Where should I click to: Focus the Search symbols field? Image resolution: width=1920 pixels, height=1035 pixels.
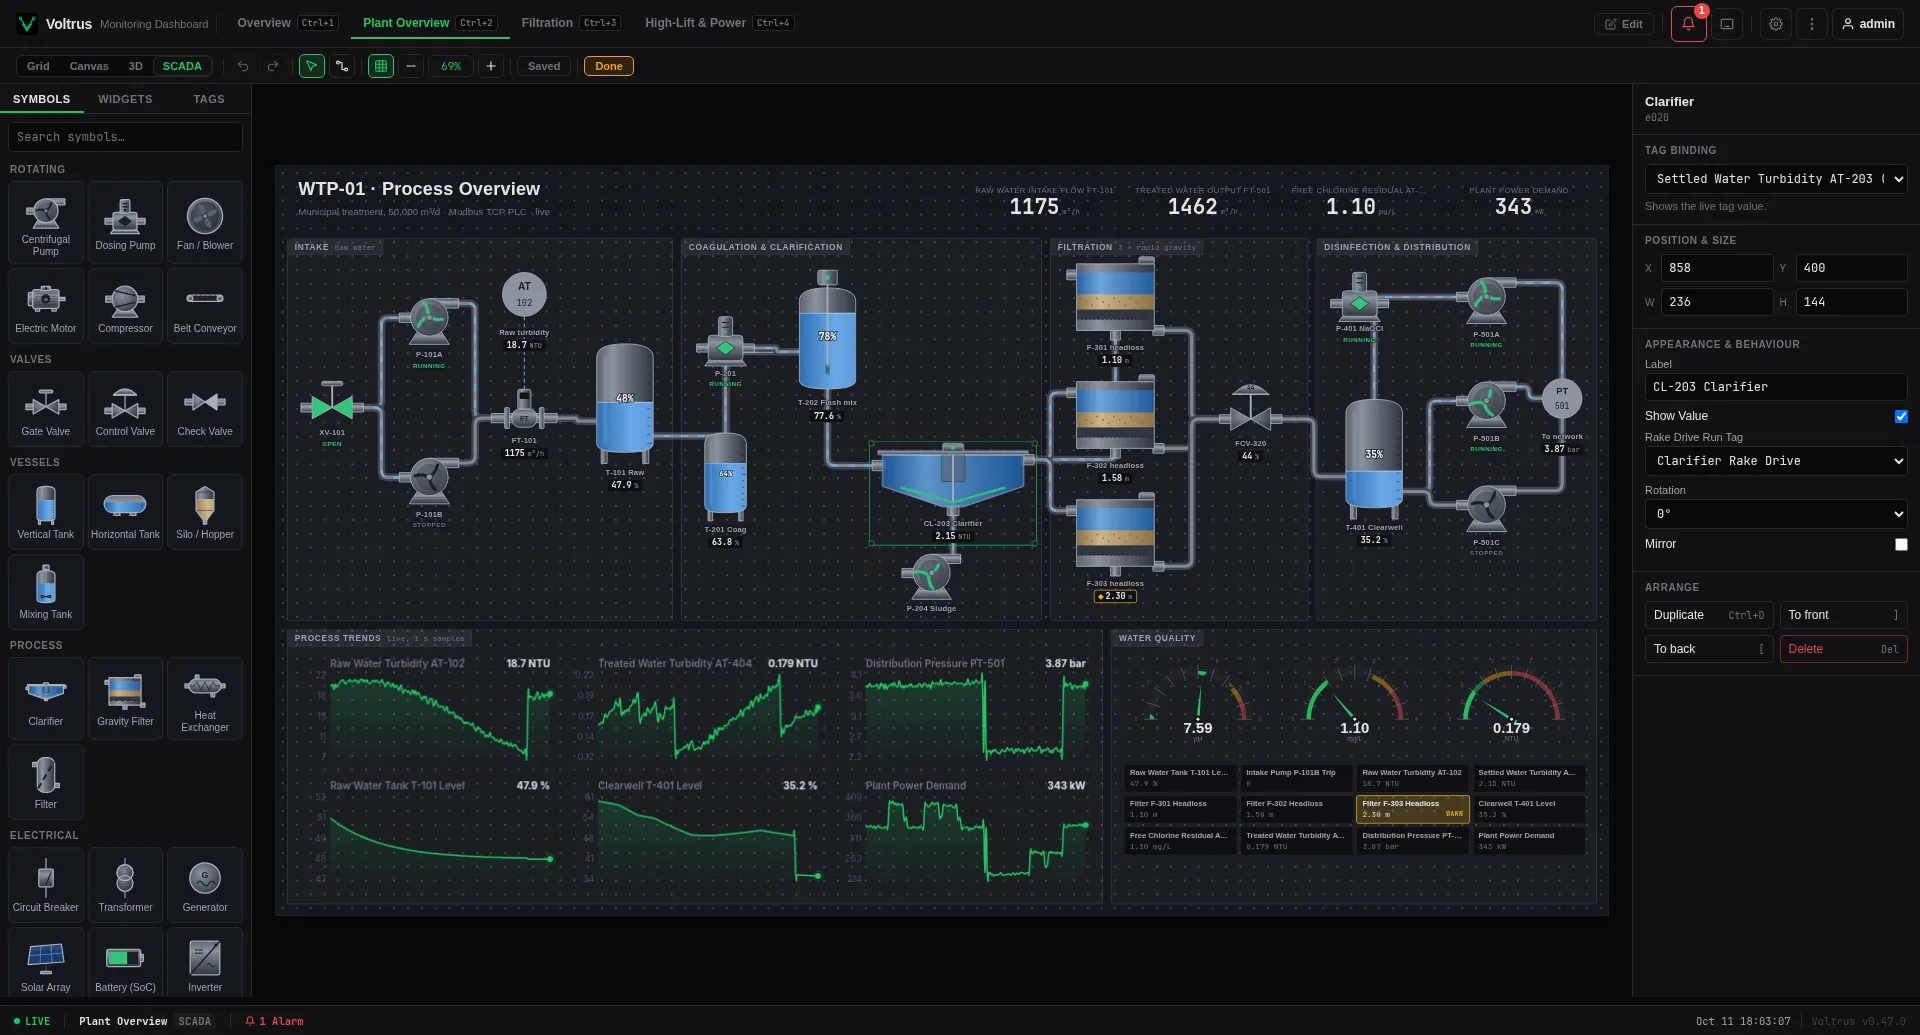point(125,137)
